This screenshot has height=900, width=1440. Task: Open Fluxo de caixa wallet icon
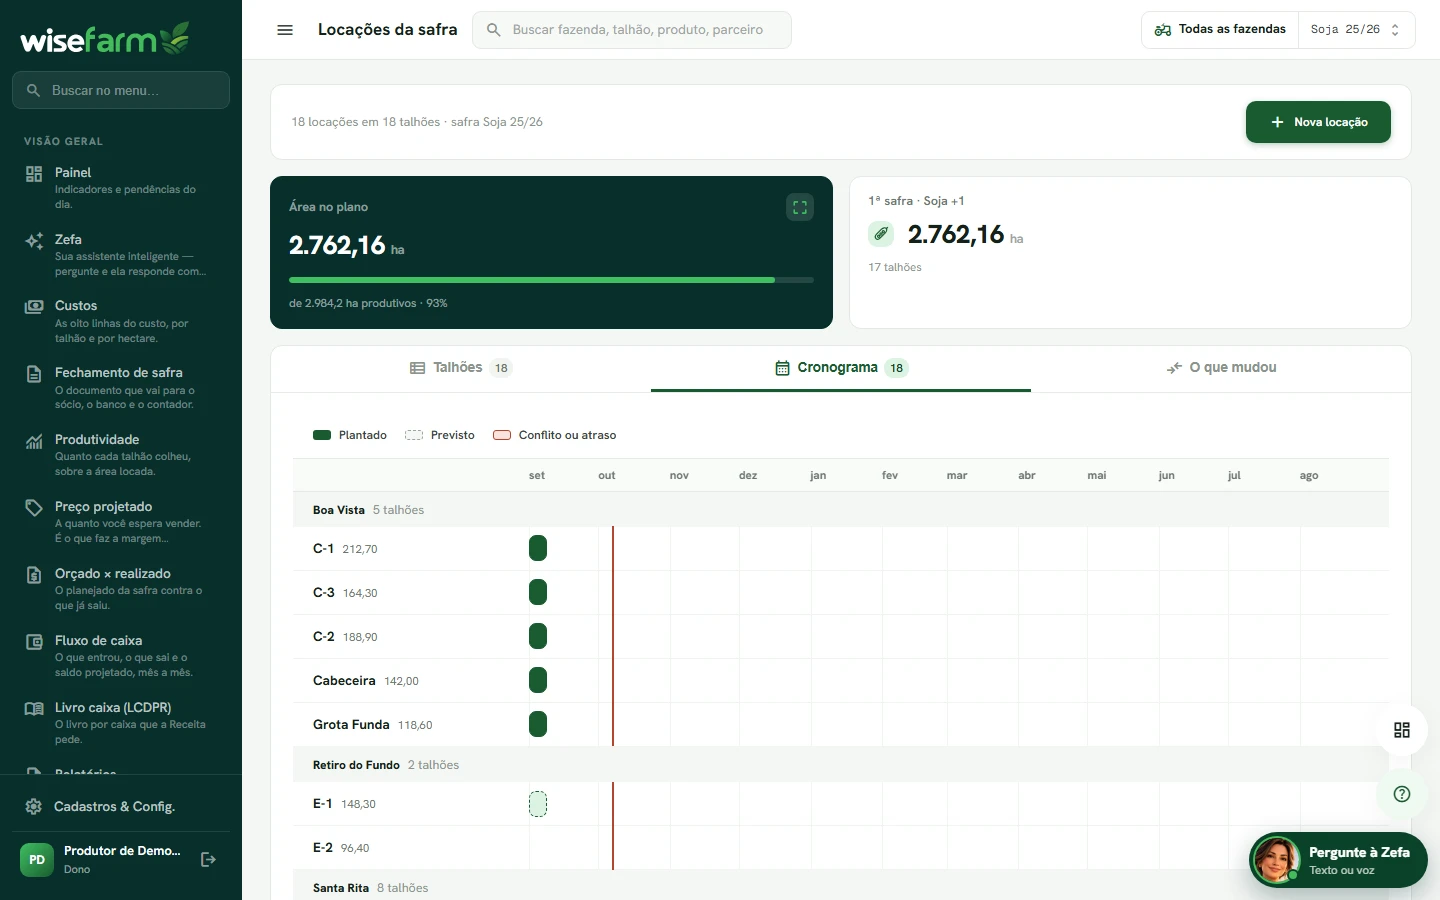(x=34, y=642)
